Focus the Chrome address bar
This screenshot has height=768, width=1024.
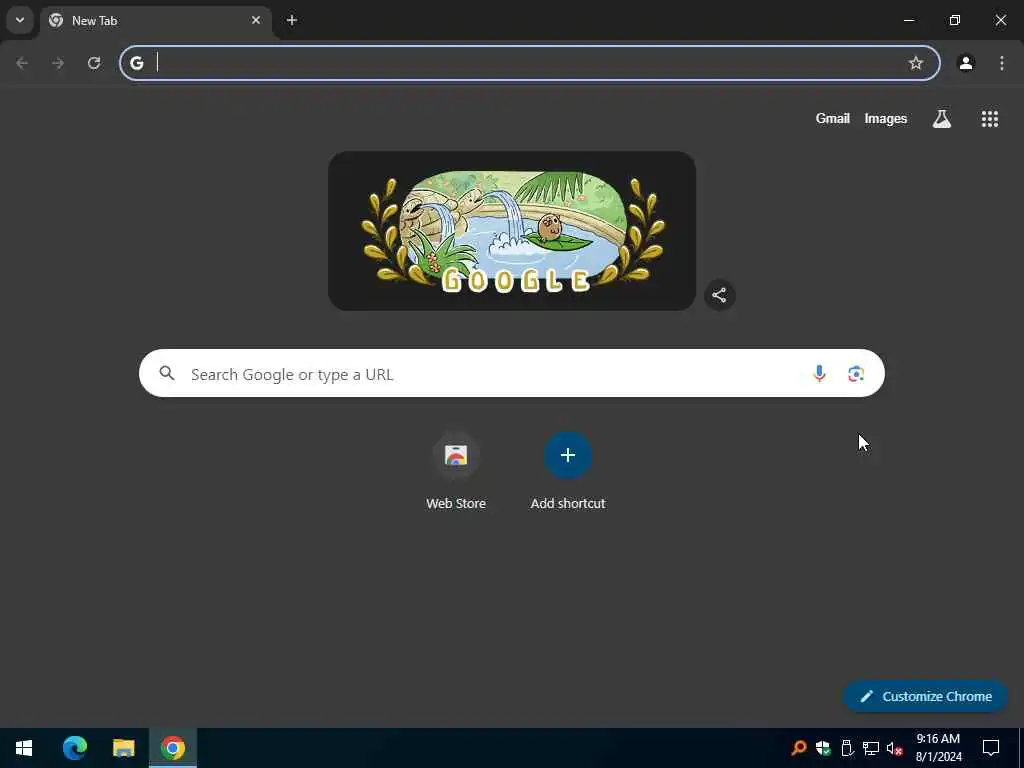pyautogui.click(x=530, y=63)
